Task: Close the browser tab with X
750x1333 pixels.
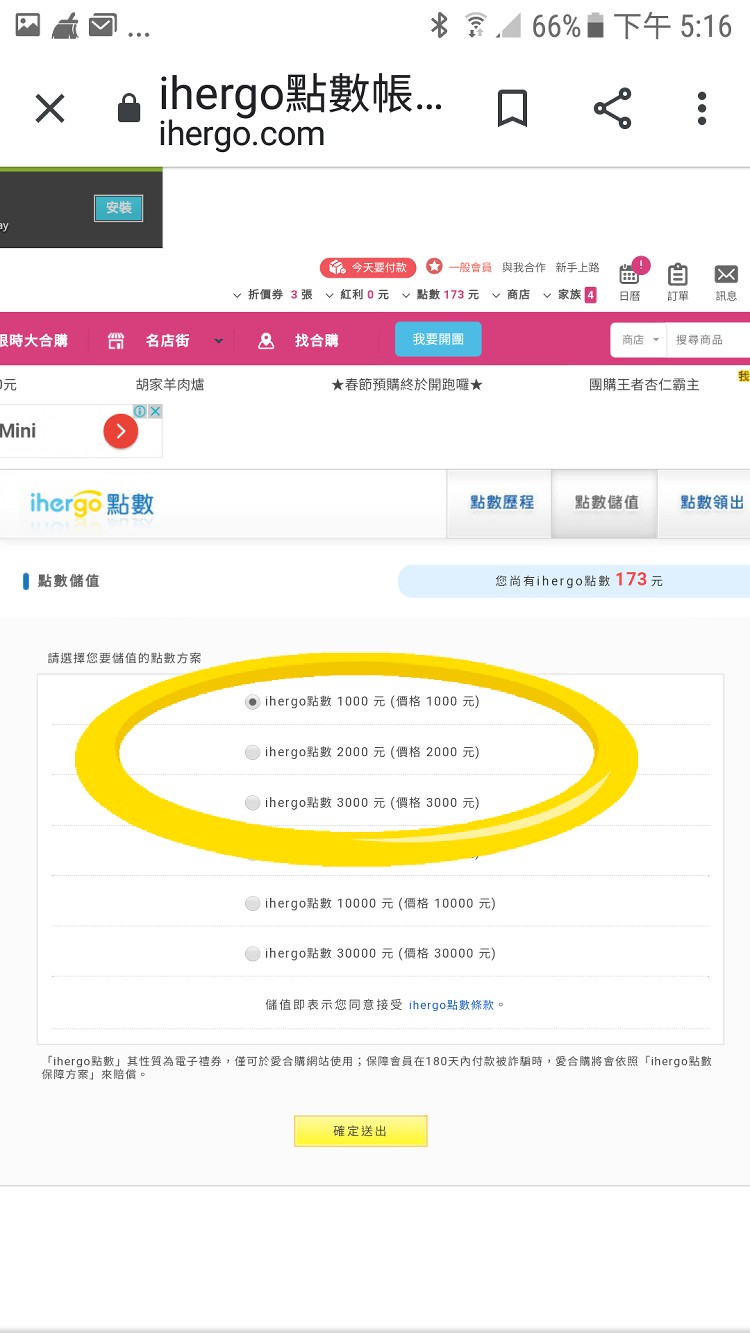Action: (49, 108)
